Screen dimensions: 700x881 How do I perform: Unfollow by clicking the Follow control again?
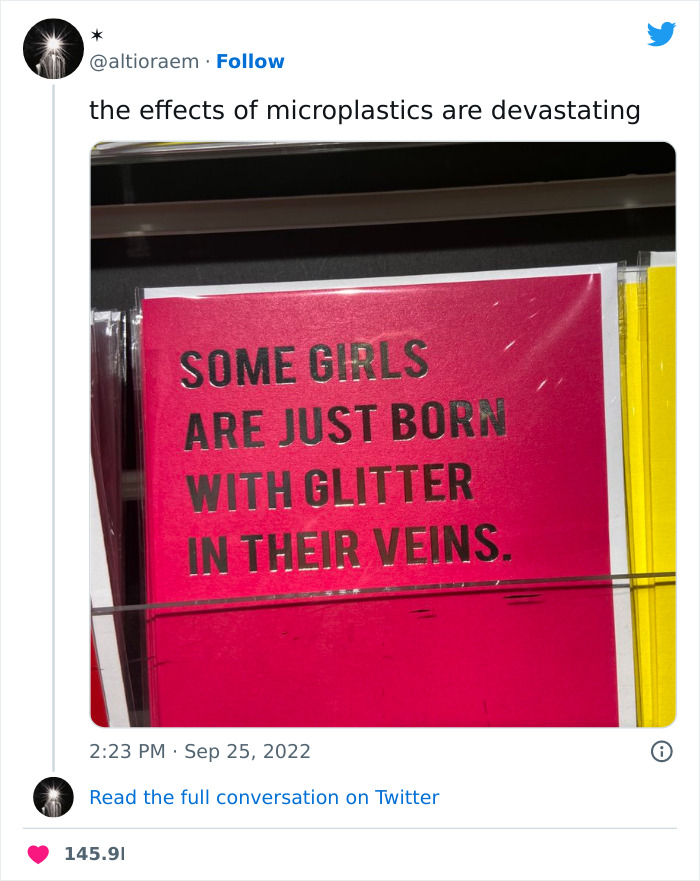click(x=251, y=61)
